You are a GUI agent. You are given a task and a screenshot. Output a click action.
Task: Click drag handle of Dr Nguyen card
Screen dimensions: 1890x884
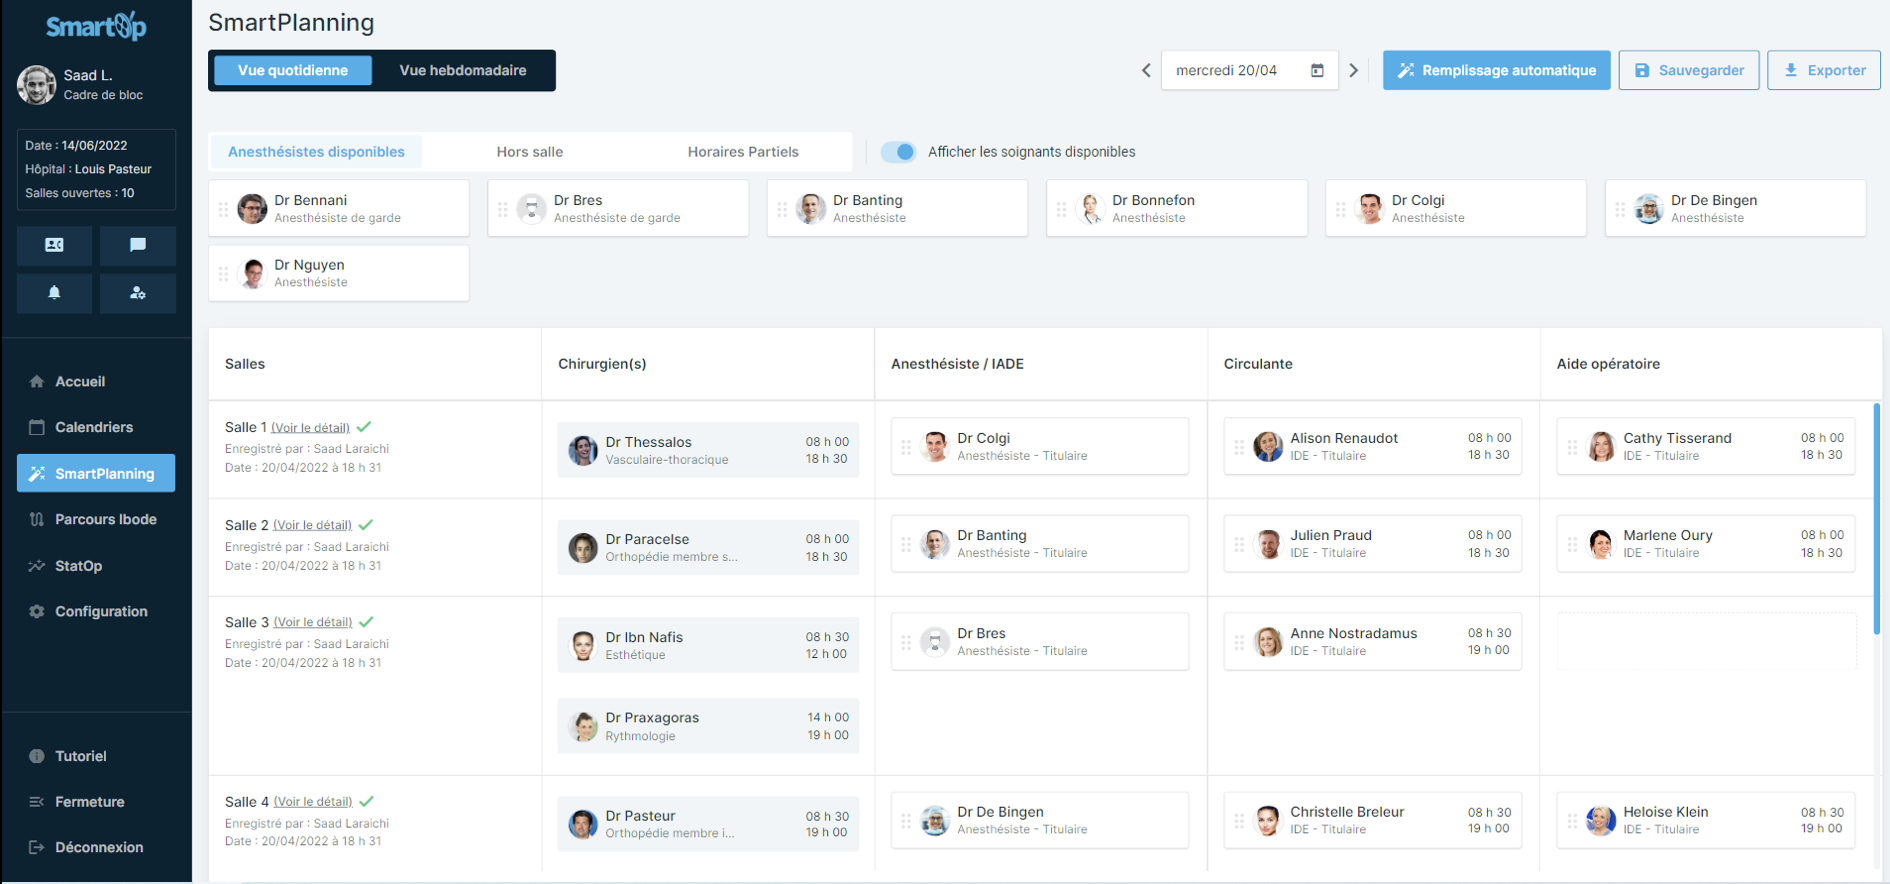223,273
